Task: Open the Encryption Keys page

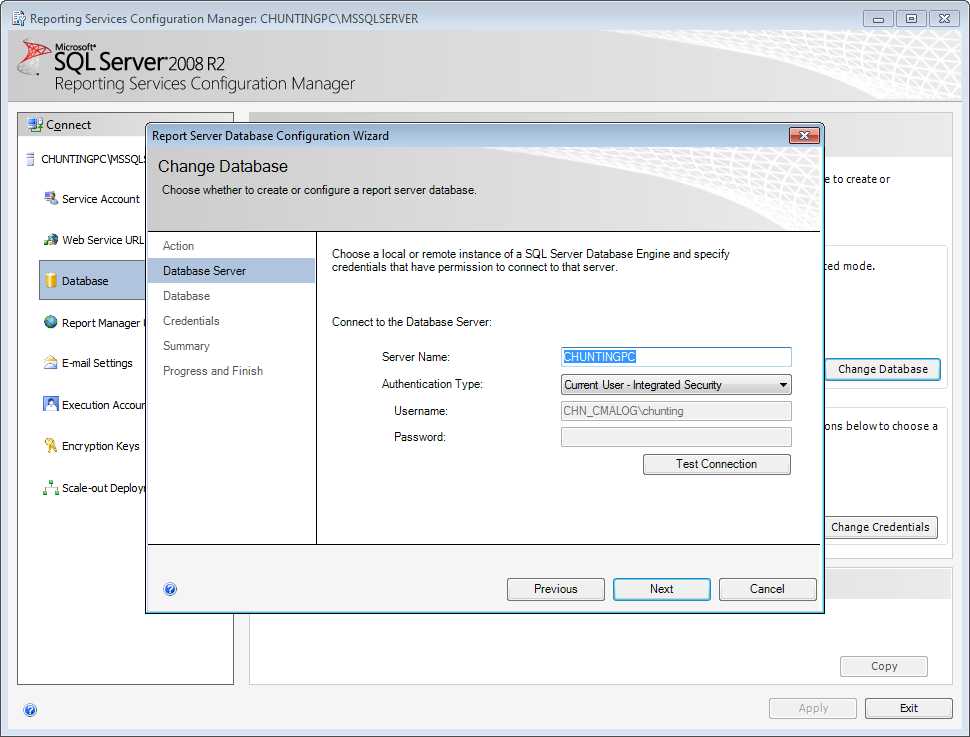Action: point(101,446)
